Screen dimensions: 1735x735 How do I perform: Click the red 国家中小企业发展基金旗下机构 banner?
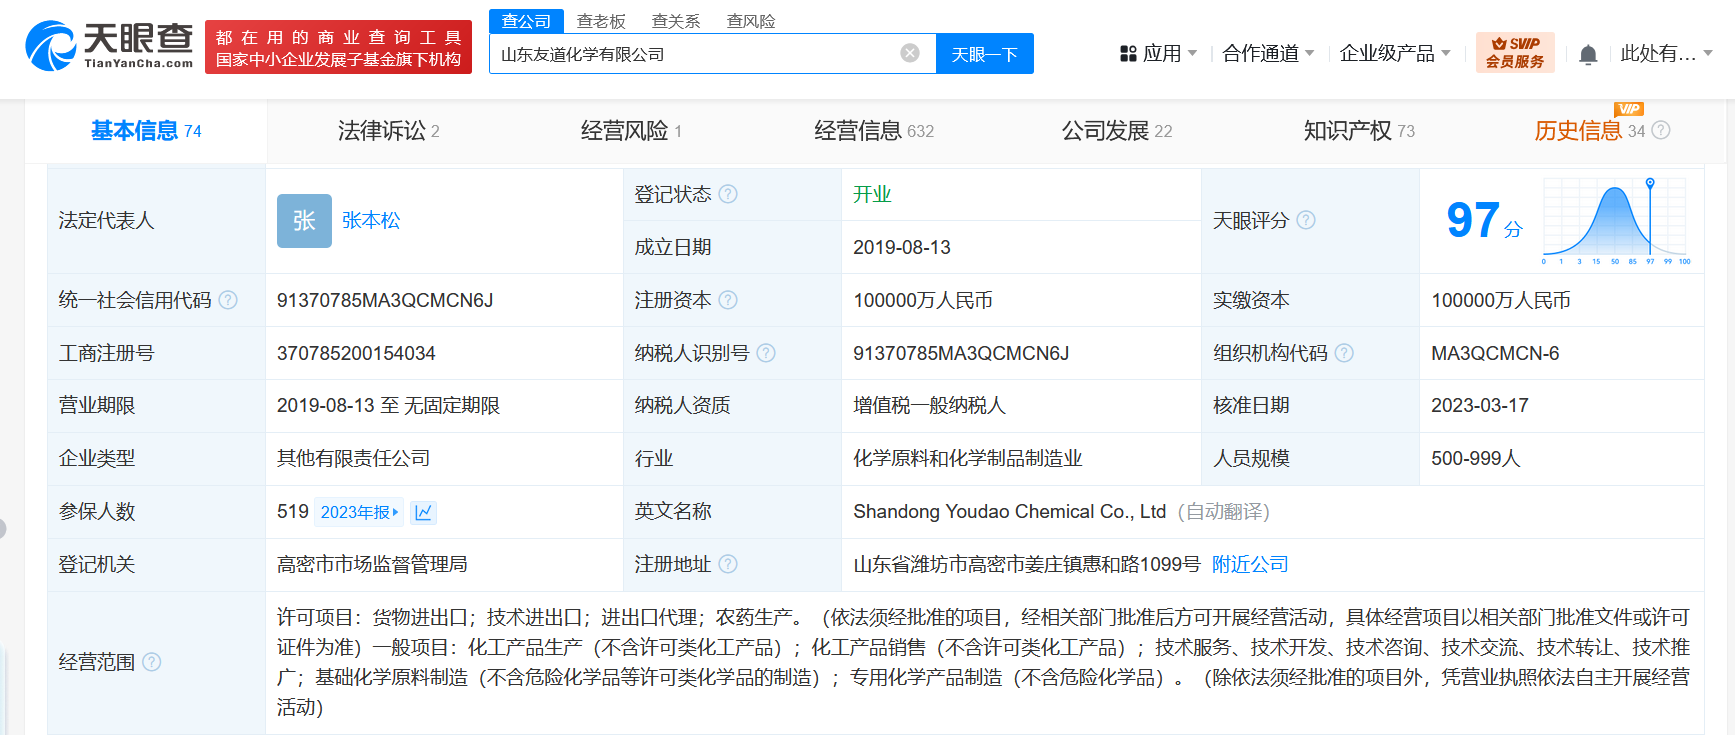point(338,47)
